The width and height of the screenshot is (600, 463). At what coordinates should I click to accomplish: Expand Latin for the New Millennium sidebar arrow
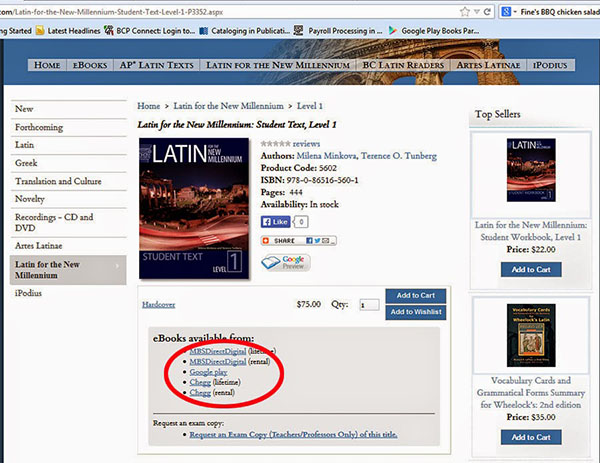tap(117, 266)
